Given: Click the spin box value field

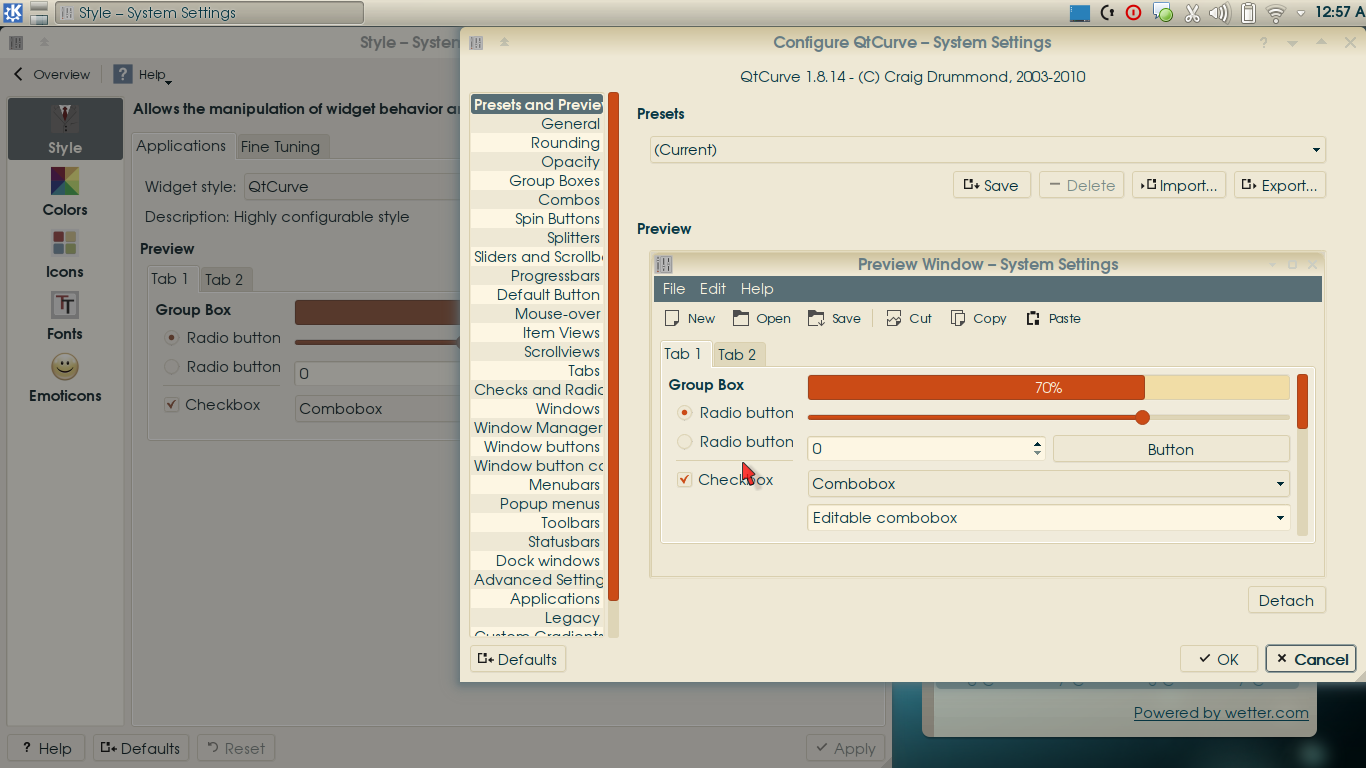Looking at the screenshot, I should (x=918, y=449).
